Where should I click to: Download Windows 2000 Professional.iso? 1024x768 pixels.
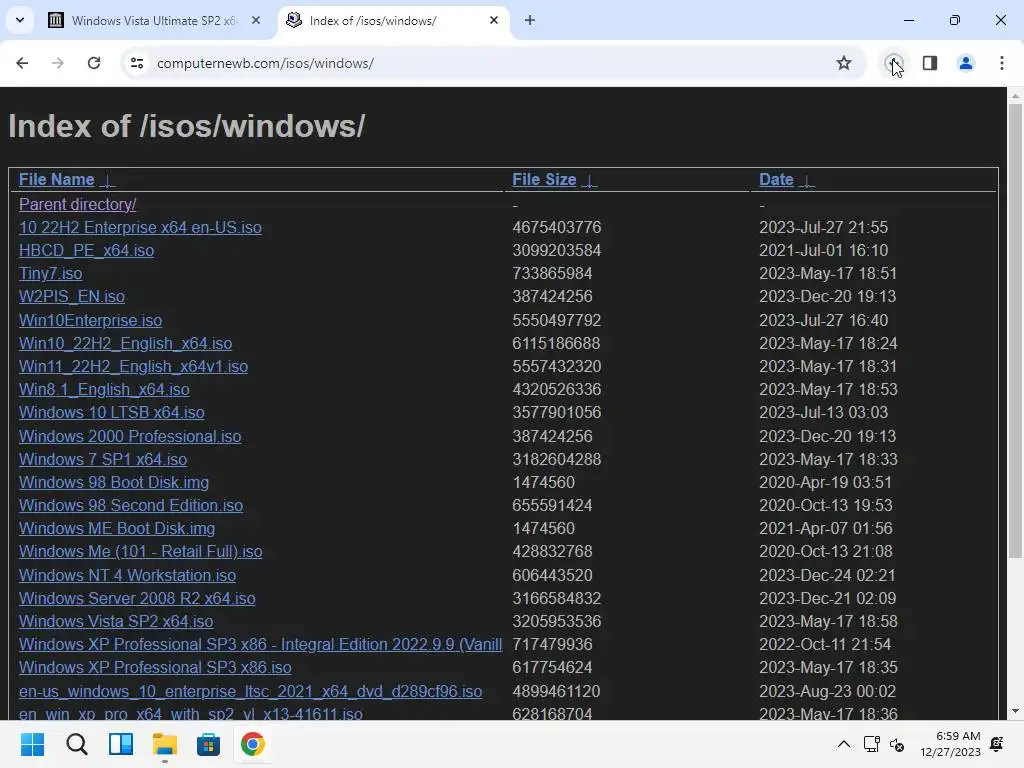[130, 436]
